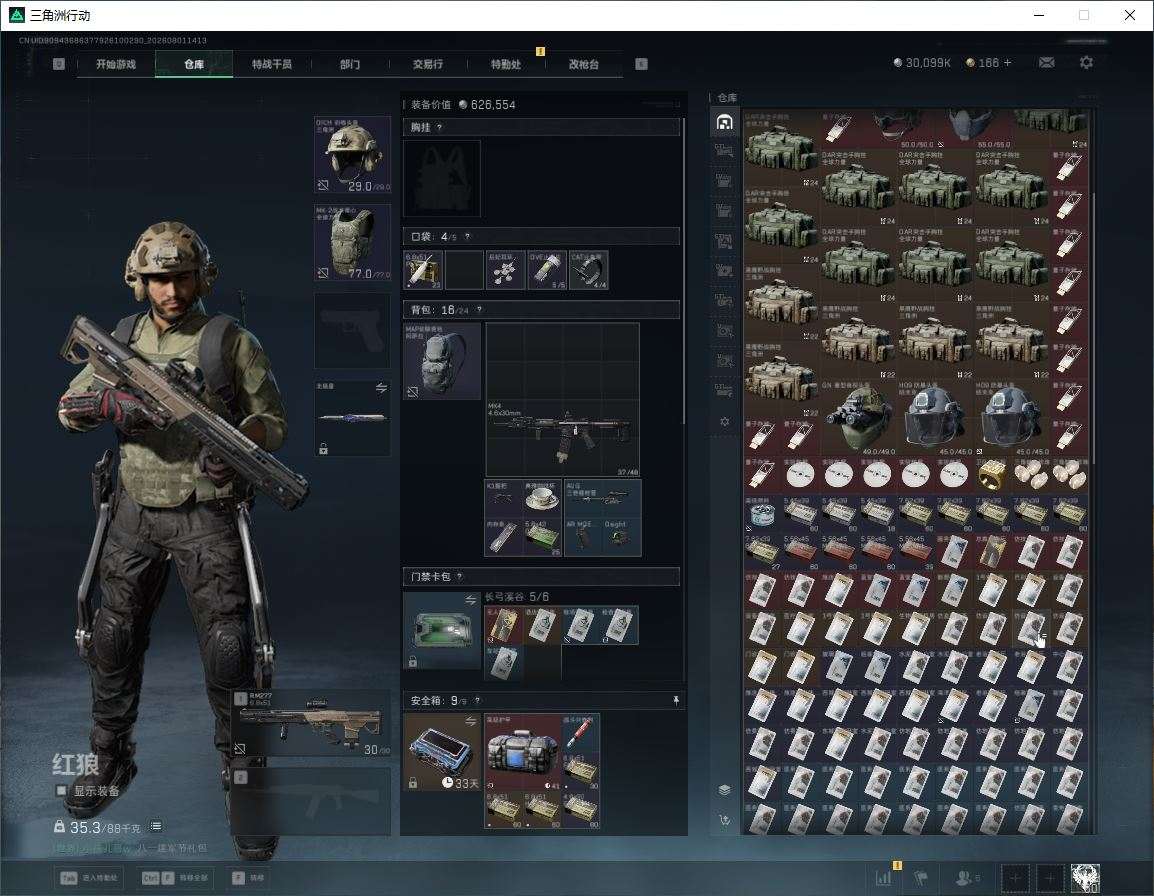Image resolution: width=1154 pixels, height=896 pixels.
Task: Select the night-vision helmet in warehouse
Action: pyautogui.click(x=858, y=417)
